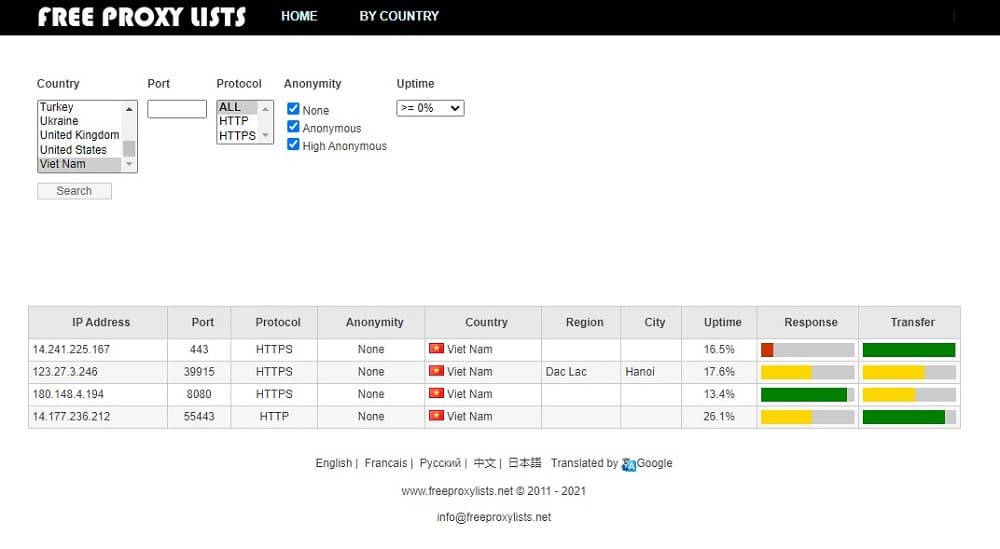Click the Vietnam flag in the 180.148.4.194 row
The image size is (1000, 549).
pyautogui.click(x=436, y=393)
